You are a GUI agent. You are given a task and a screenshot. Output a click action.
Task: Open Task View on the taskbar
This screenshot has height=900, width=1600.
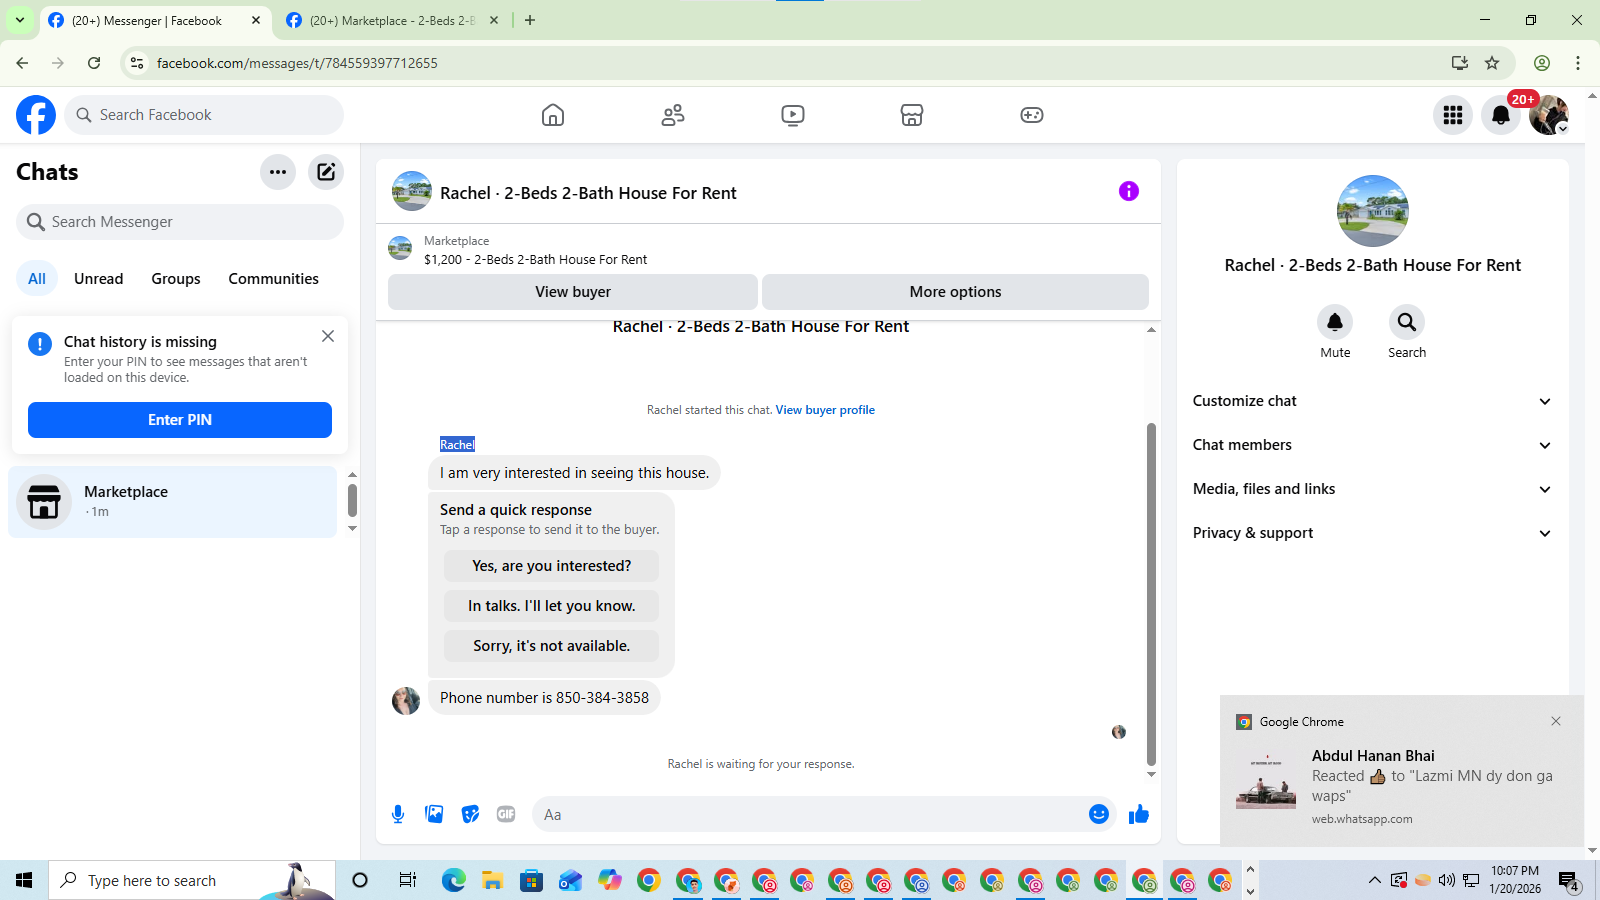point(407,880)
